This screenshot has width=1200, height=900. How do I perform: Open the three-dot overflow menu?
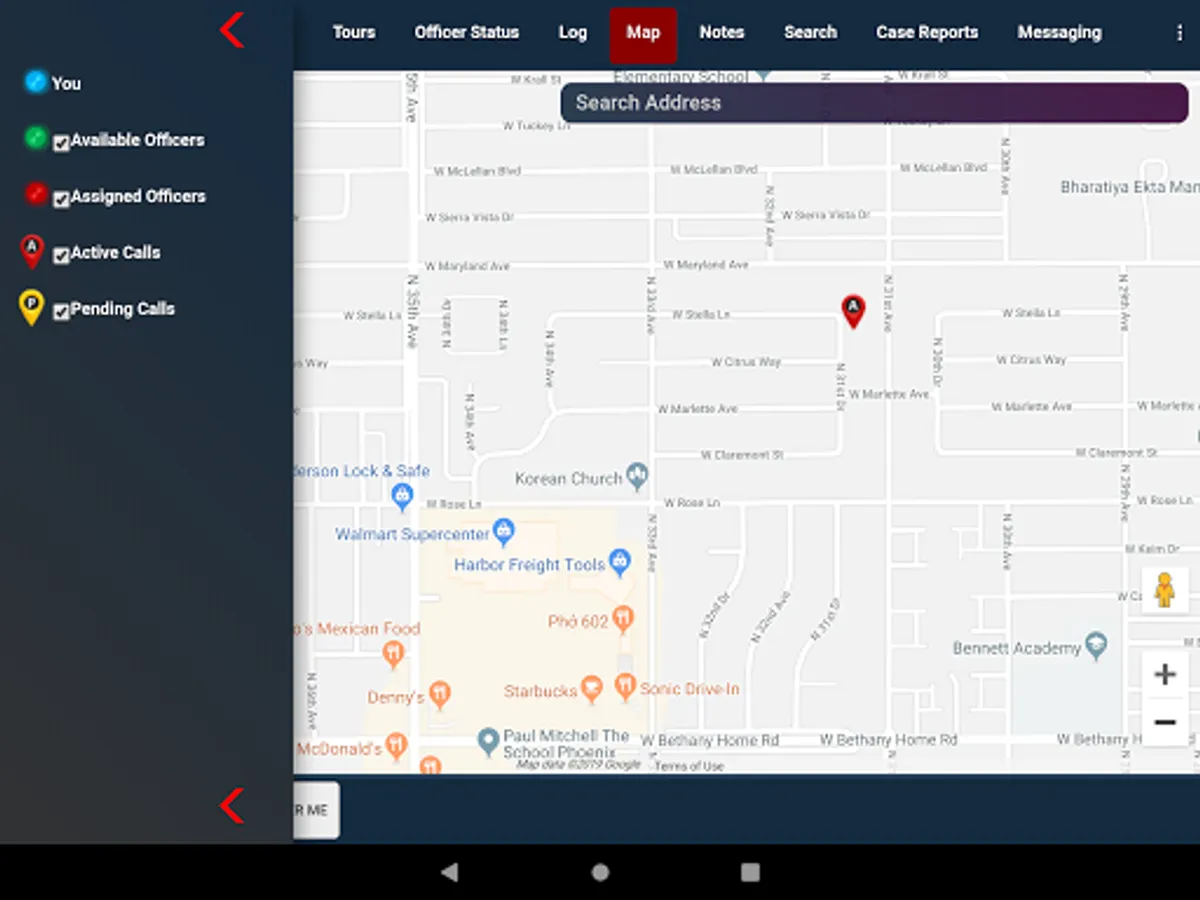click(1180, 33)
